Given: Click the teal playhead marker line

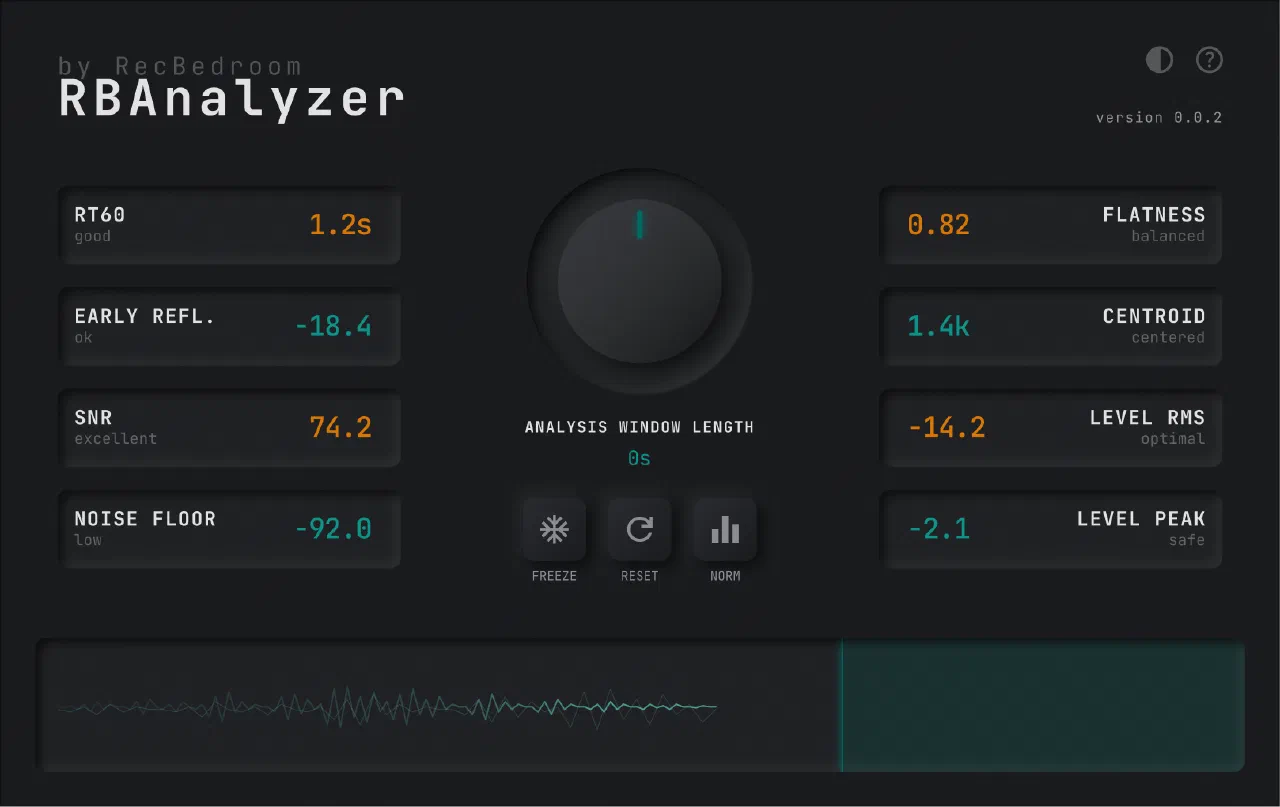Looking at the screenshot, I should (x=841, y=707).
